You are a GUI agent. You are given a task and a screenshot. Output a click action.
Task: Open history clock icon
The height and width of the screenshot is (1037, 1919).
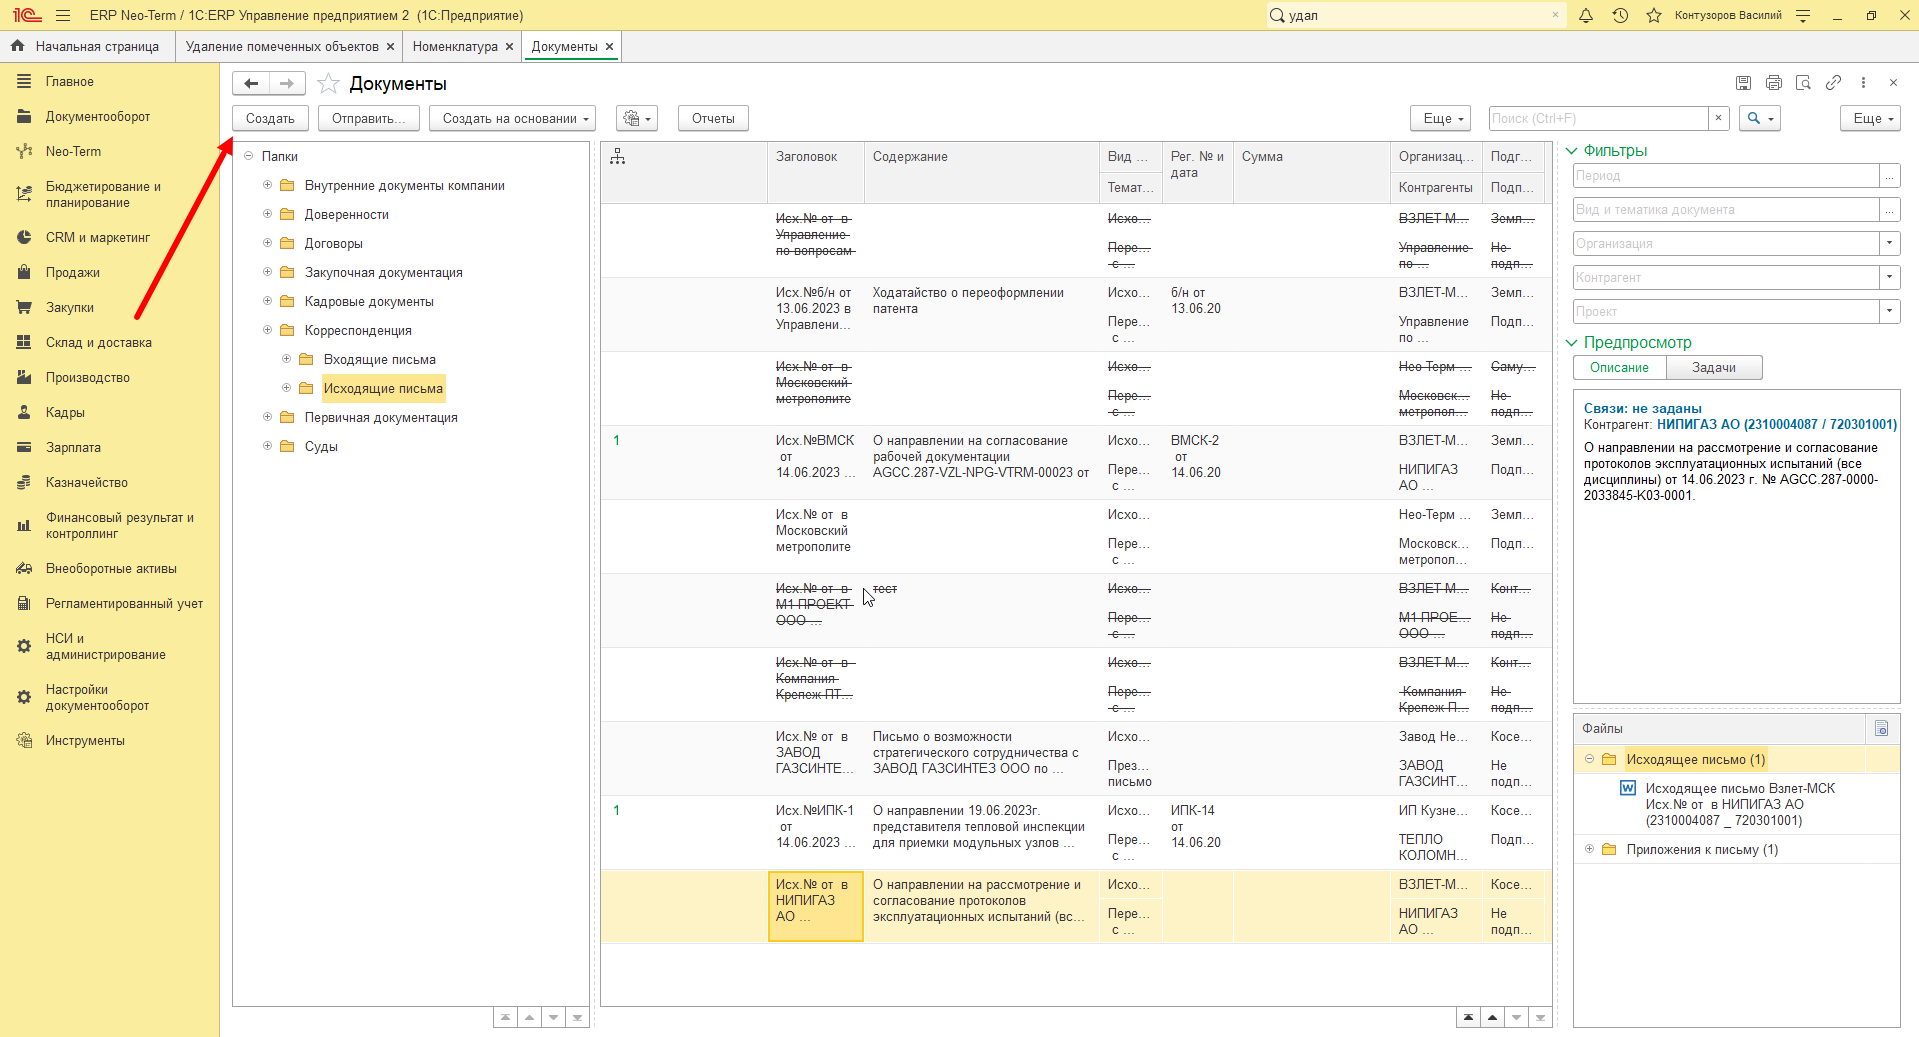click(1620, 15)
